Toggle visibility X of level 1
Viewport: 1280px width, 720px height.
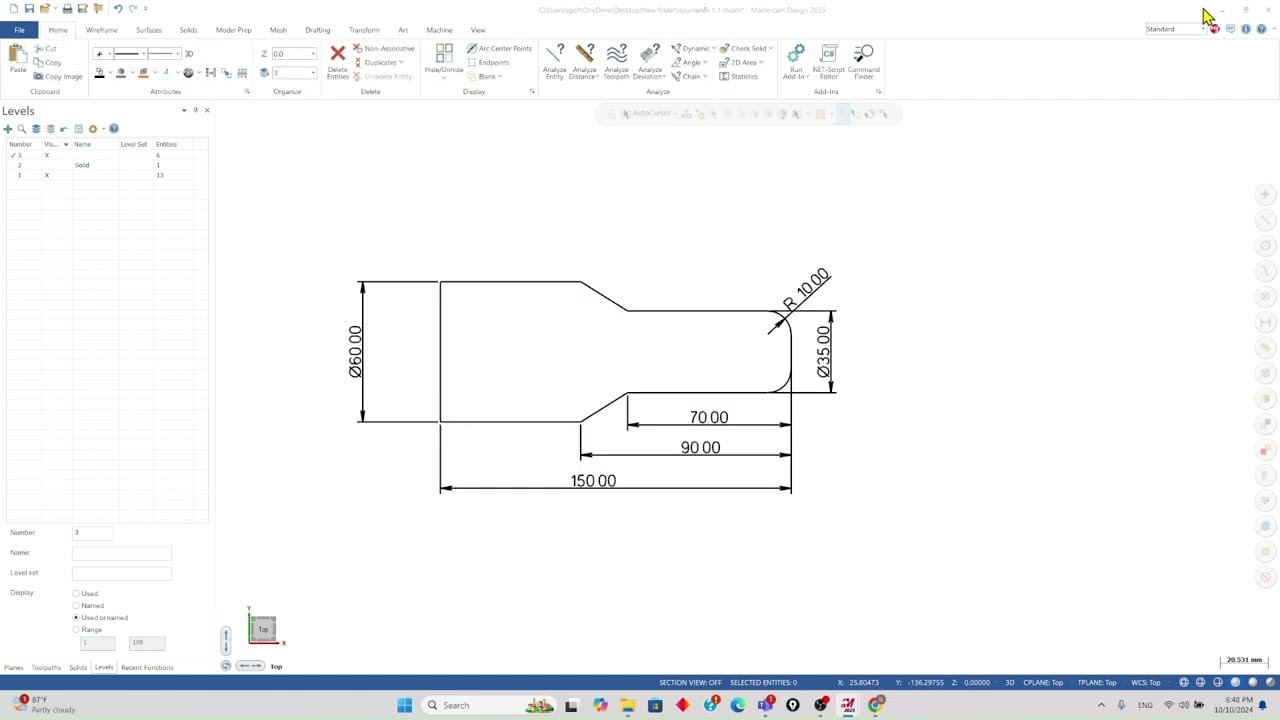click(46, 175)
